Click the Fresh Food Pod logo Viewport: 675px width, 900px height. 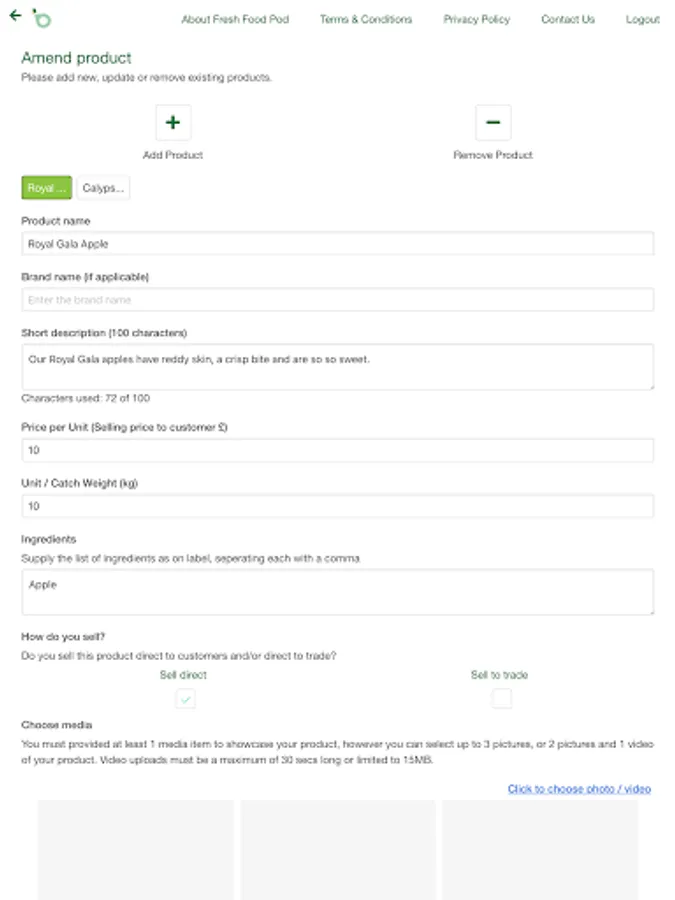pos(41,19)
